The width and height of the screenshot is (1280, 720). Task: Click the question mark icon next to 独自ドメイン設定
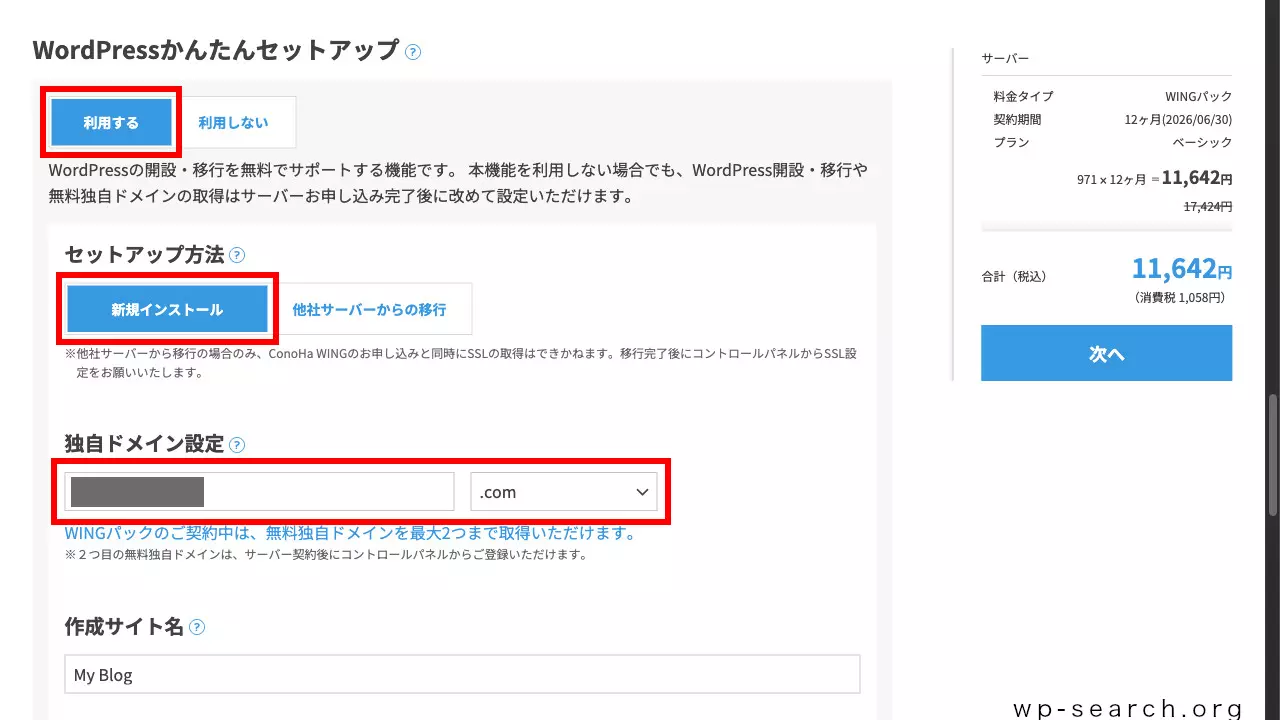point(237,444)
